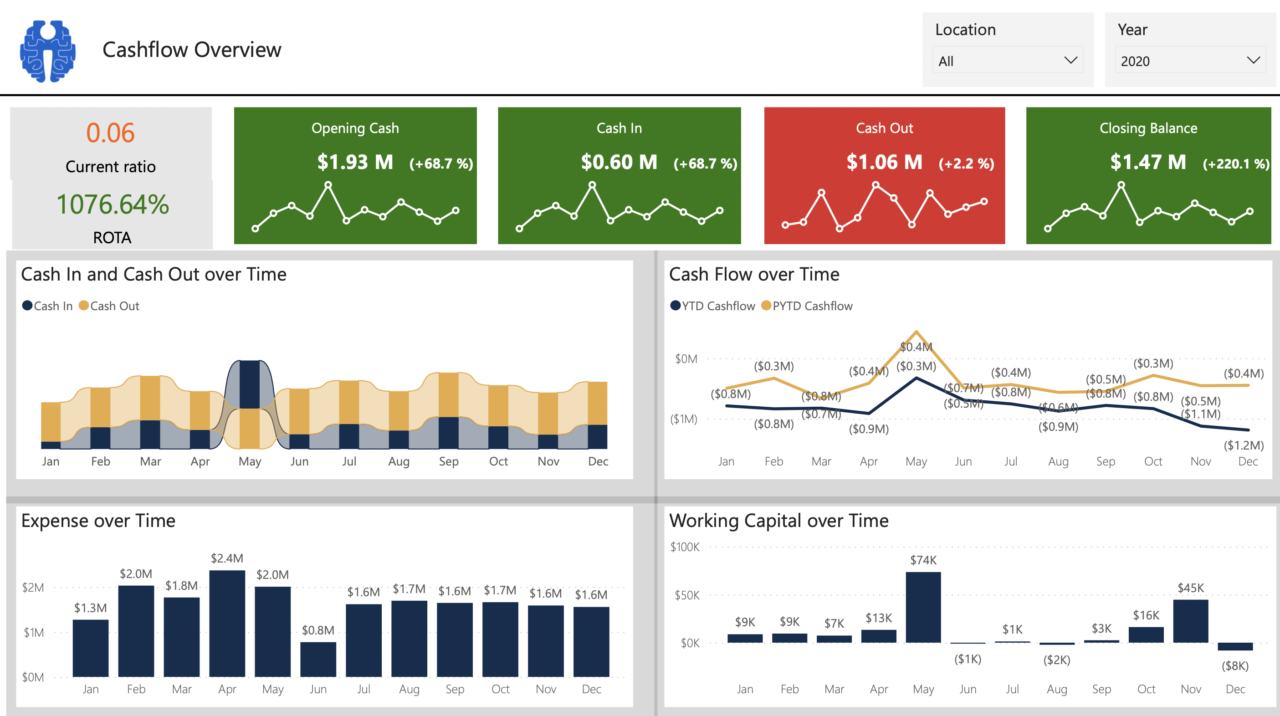Screen dimensions: 1280x716
Task: Toggle the Cash Out legend item
Action: (x=108, y=305)
